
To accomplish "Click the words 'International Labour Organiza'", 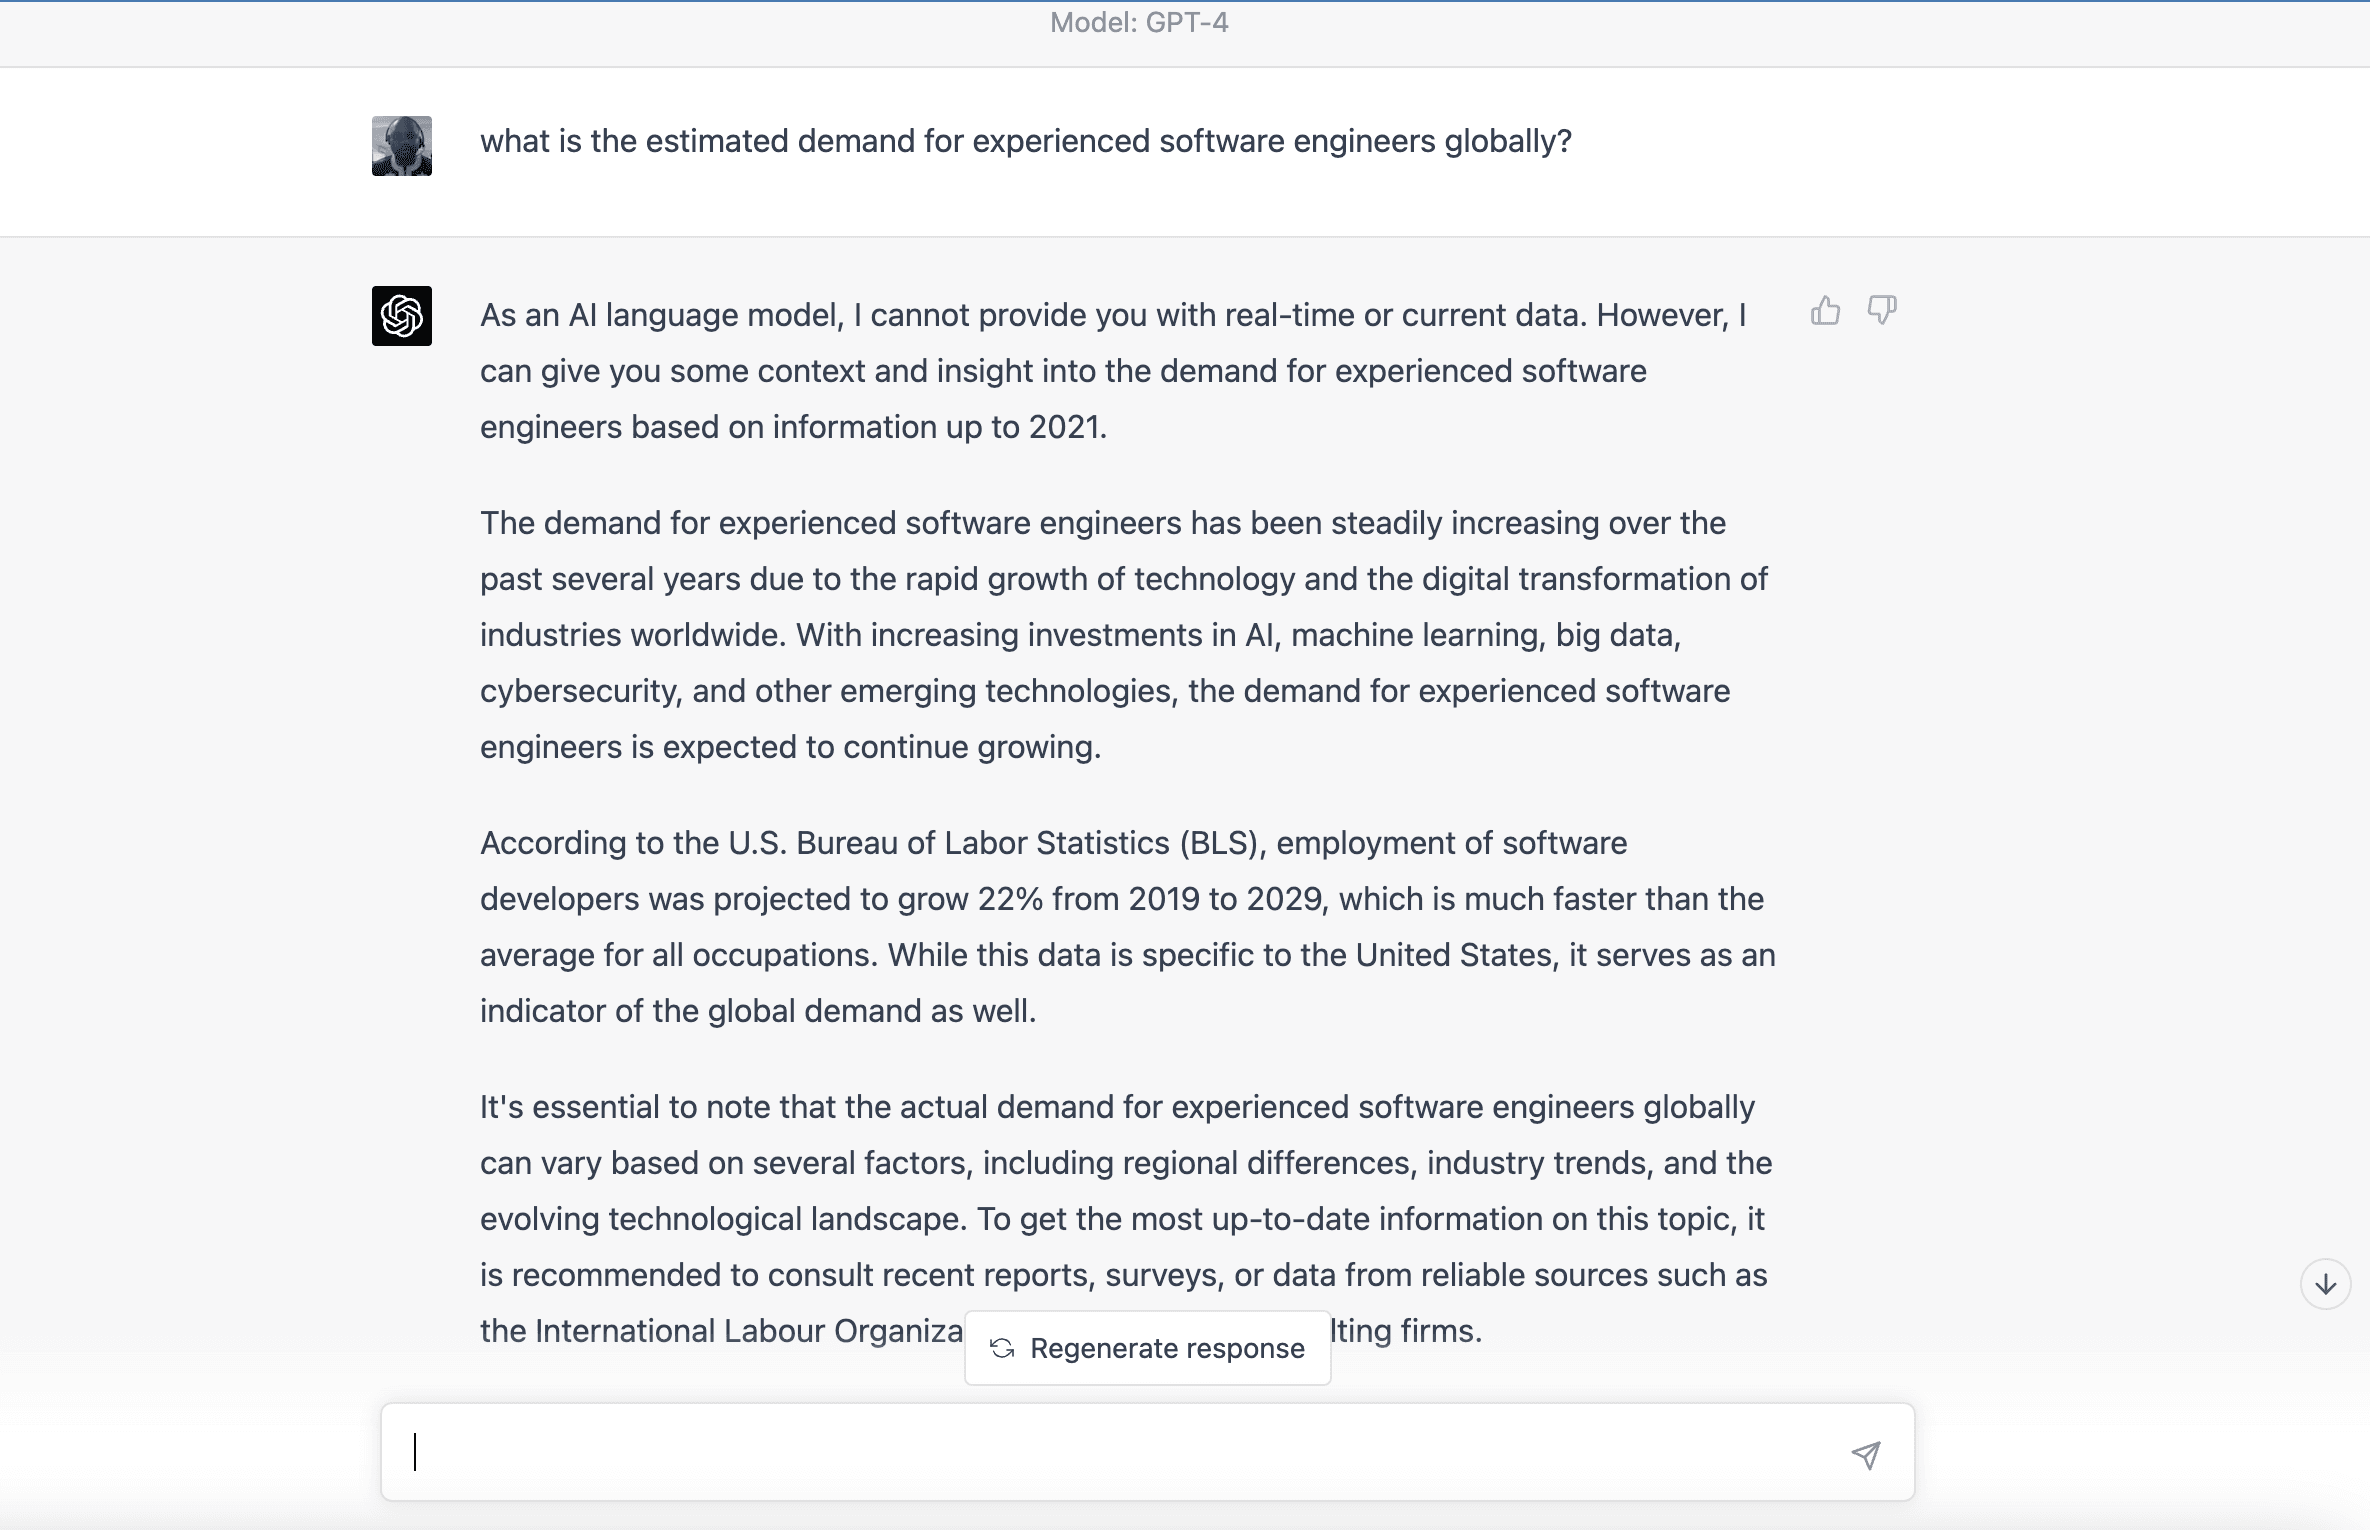I will [x=749, y=1331].
